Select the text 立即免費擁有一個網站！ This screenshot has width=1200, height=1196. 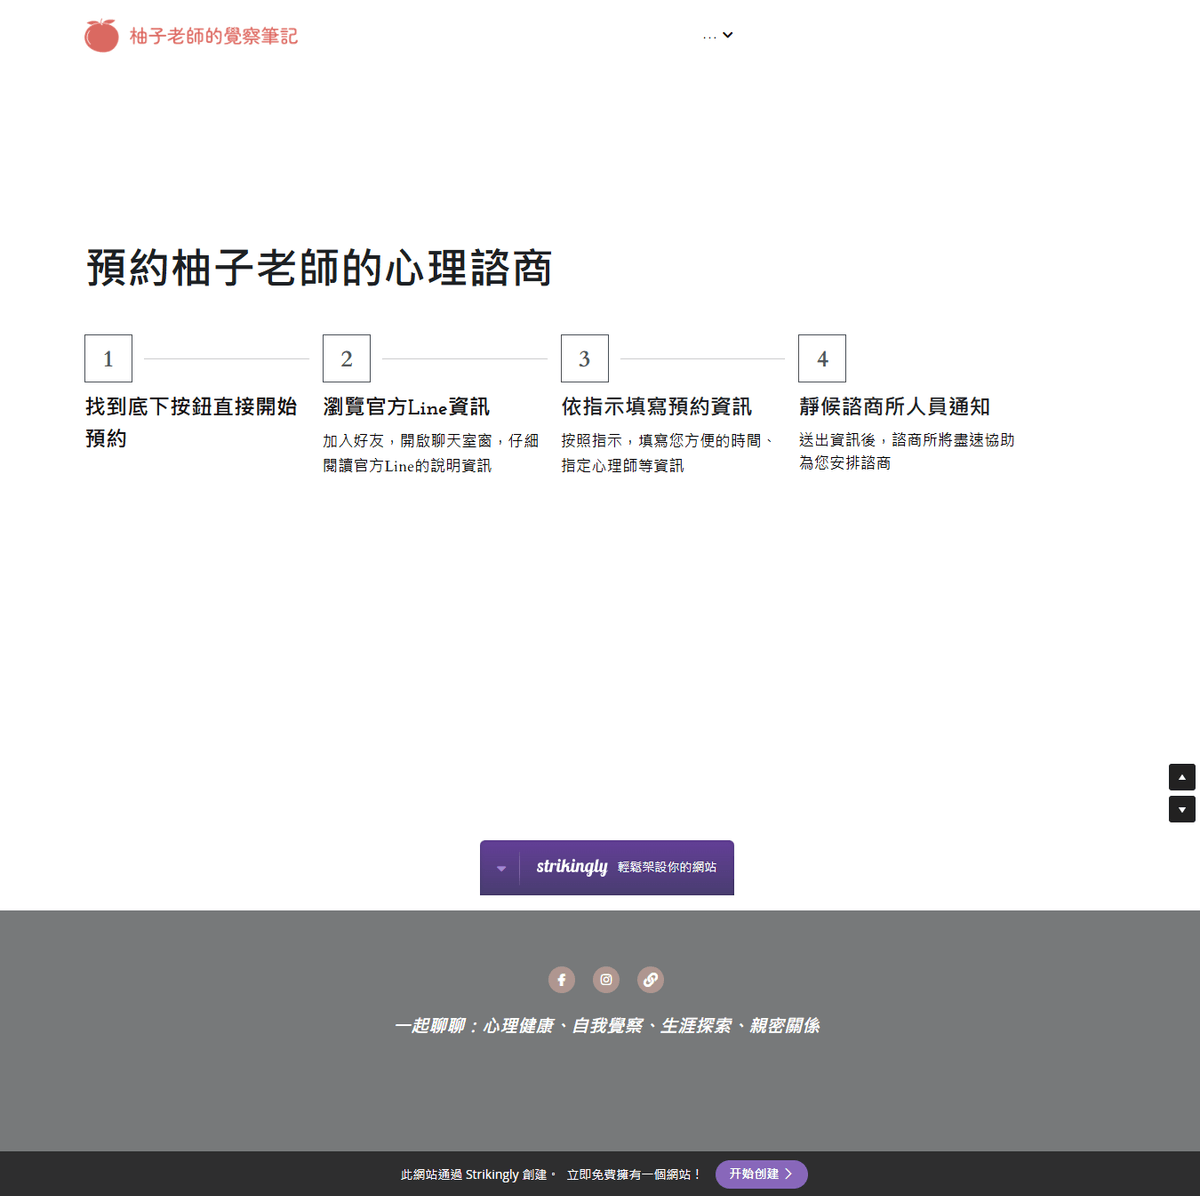634,1174
